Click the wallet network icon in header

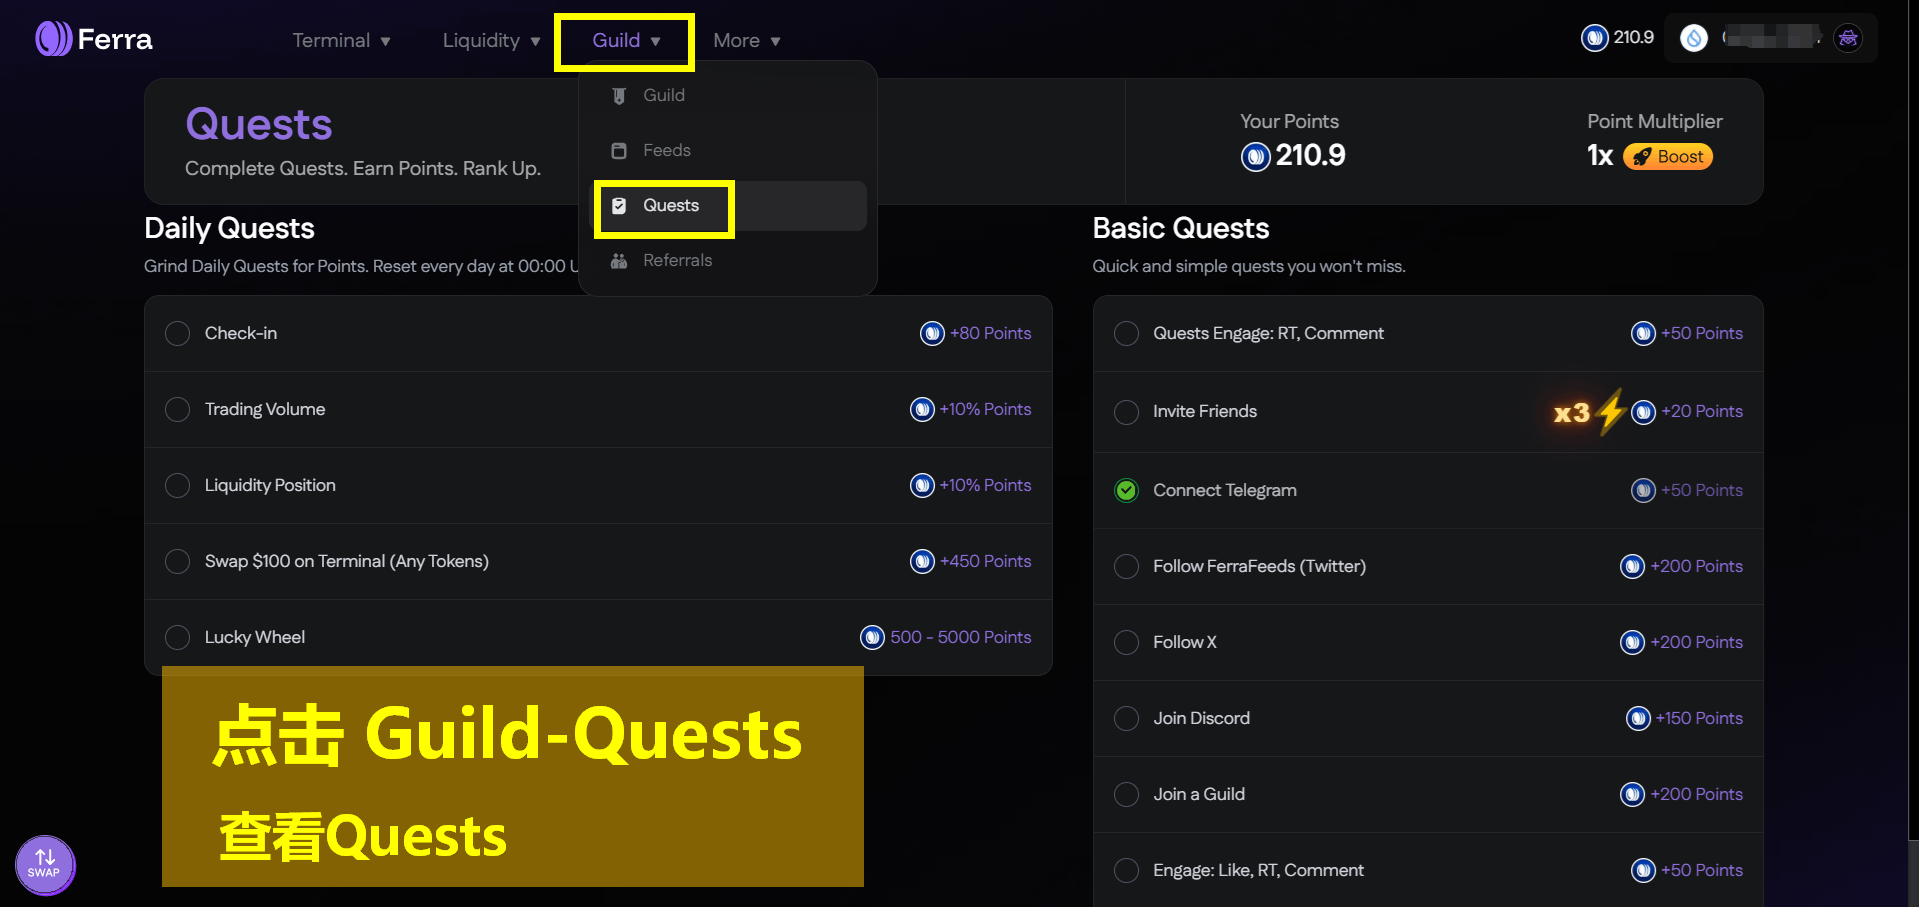(x=1693, y=38)
